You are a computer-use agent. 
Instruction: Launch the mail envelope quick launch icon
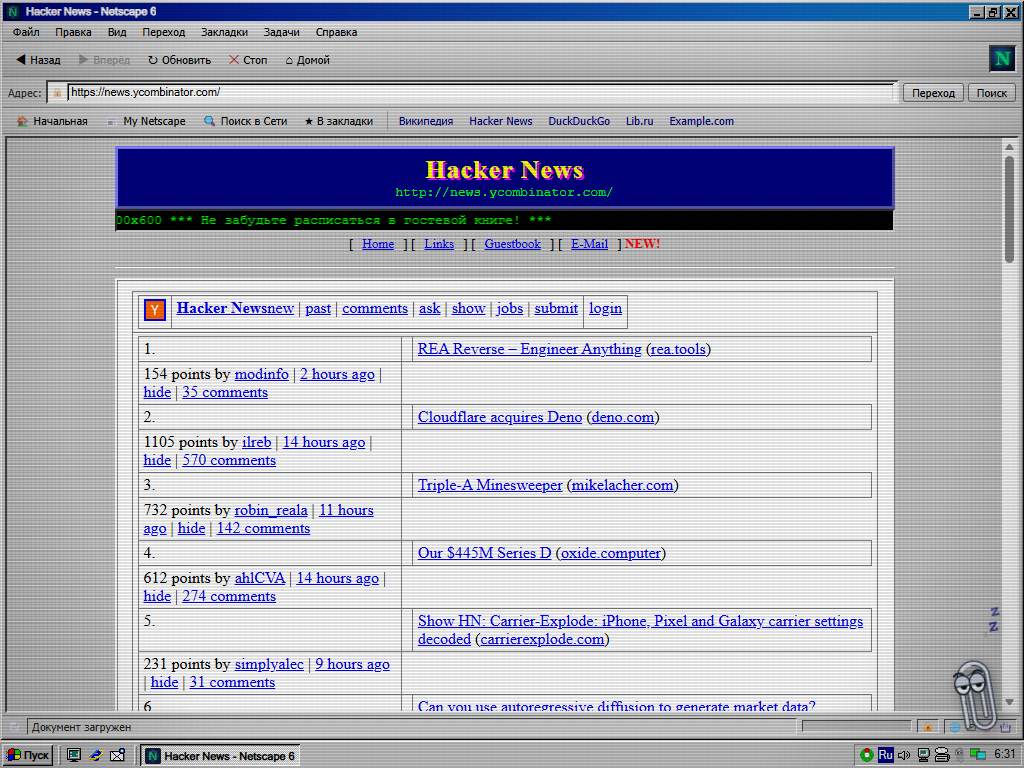click(118, 756)
